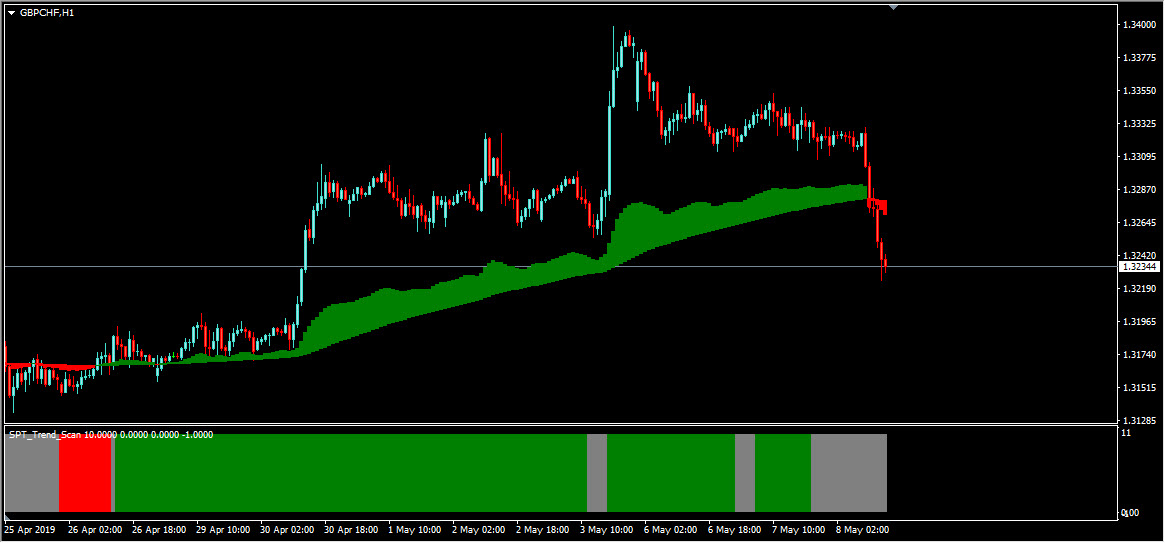1165x543 pixels.
Task: Click the 1.31515 price scale label
Action: [1140, 387]
